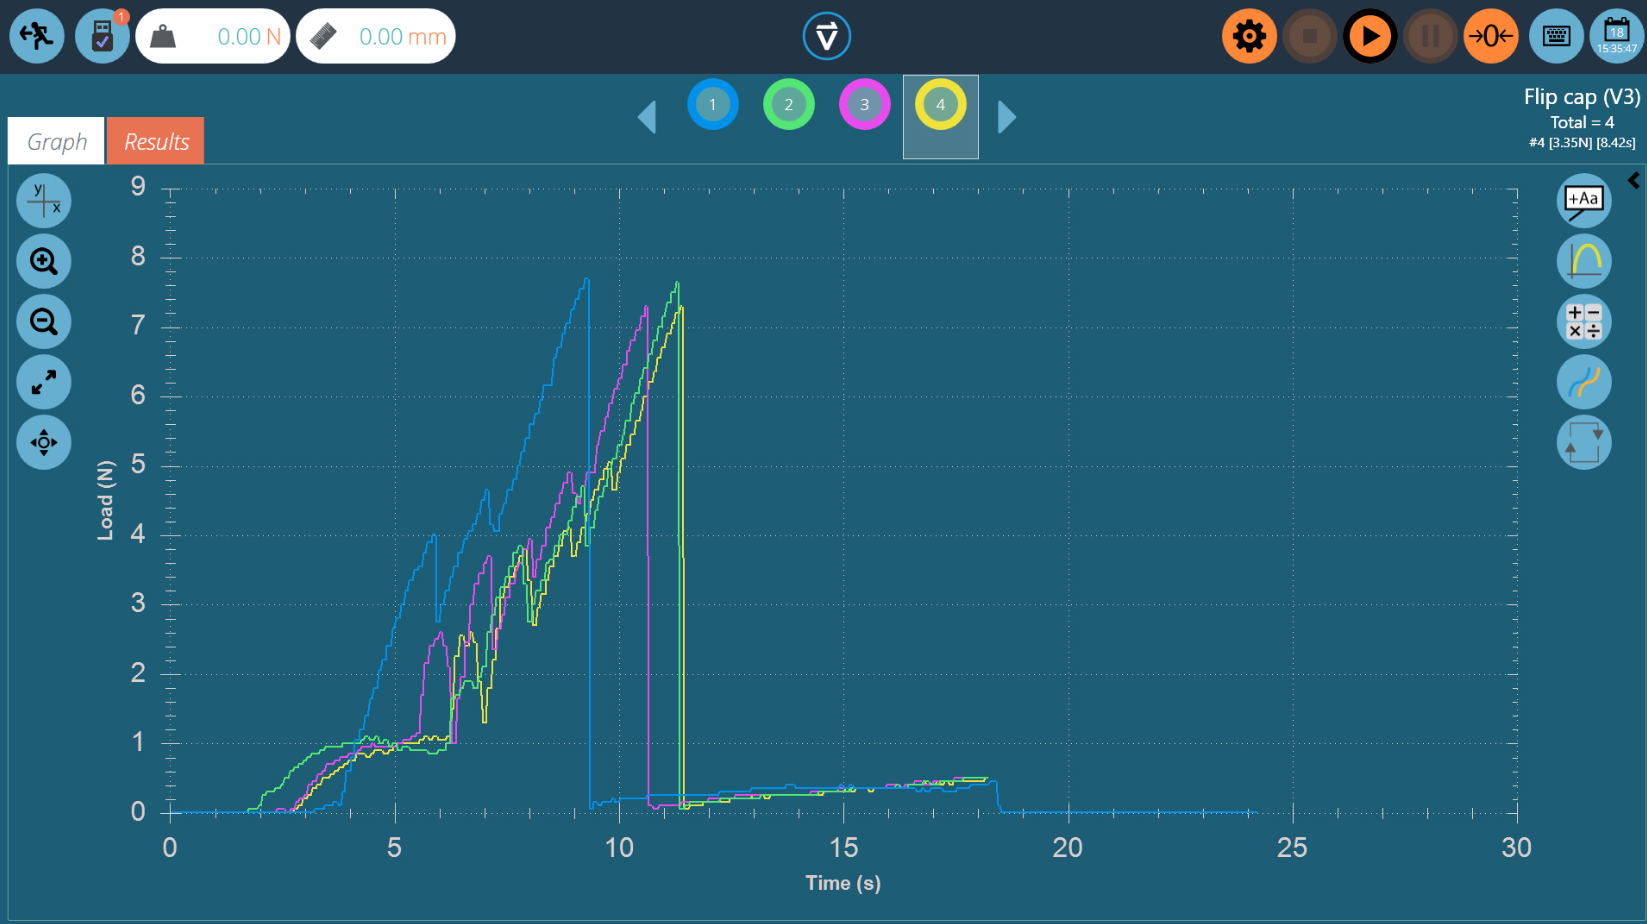Toggle green sample 2 trace
The width and height of the screenshot is (1647, 924).
point(788,105)
